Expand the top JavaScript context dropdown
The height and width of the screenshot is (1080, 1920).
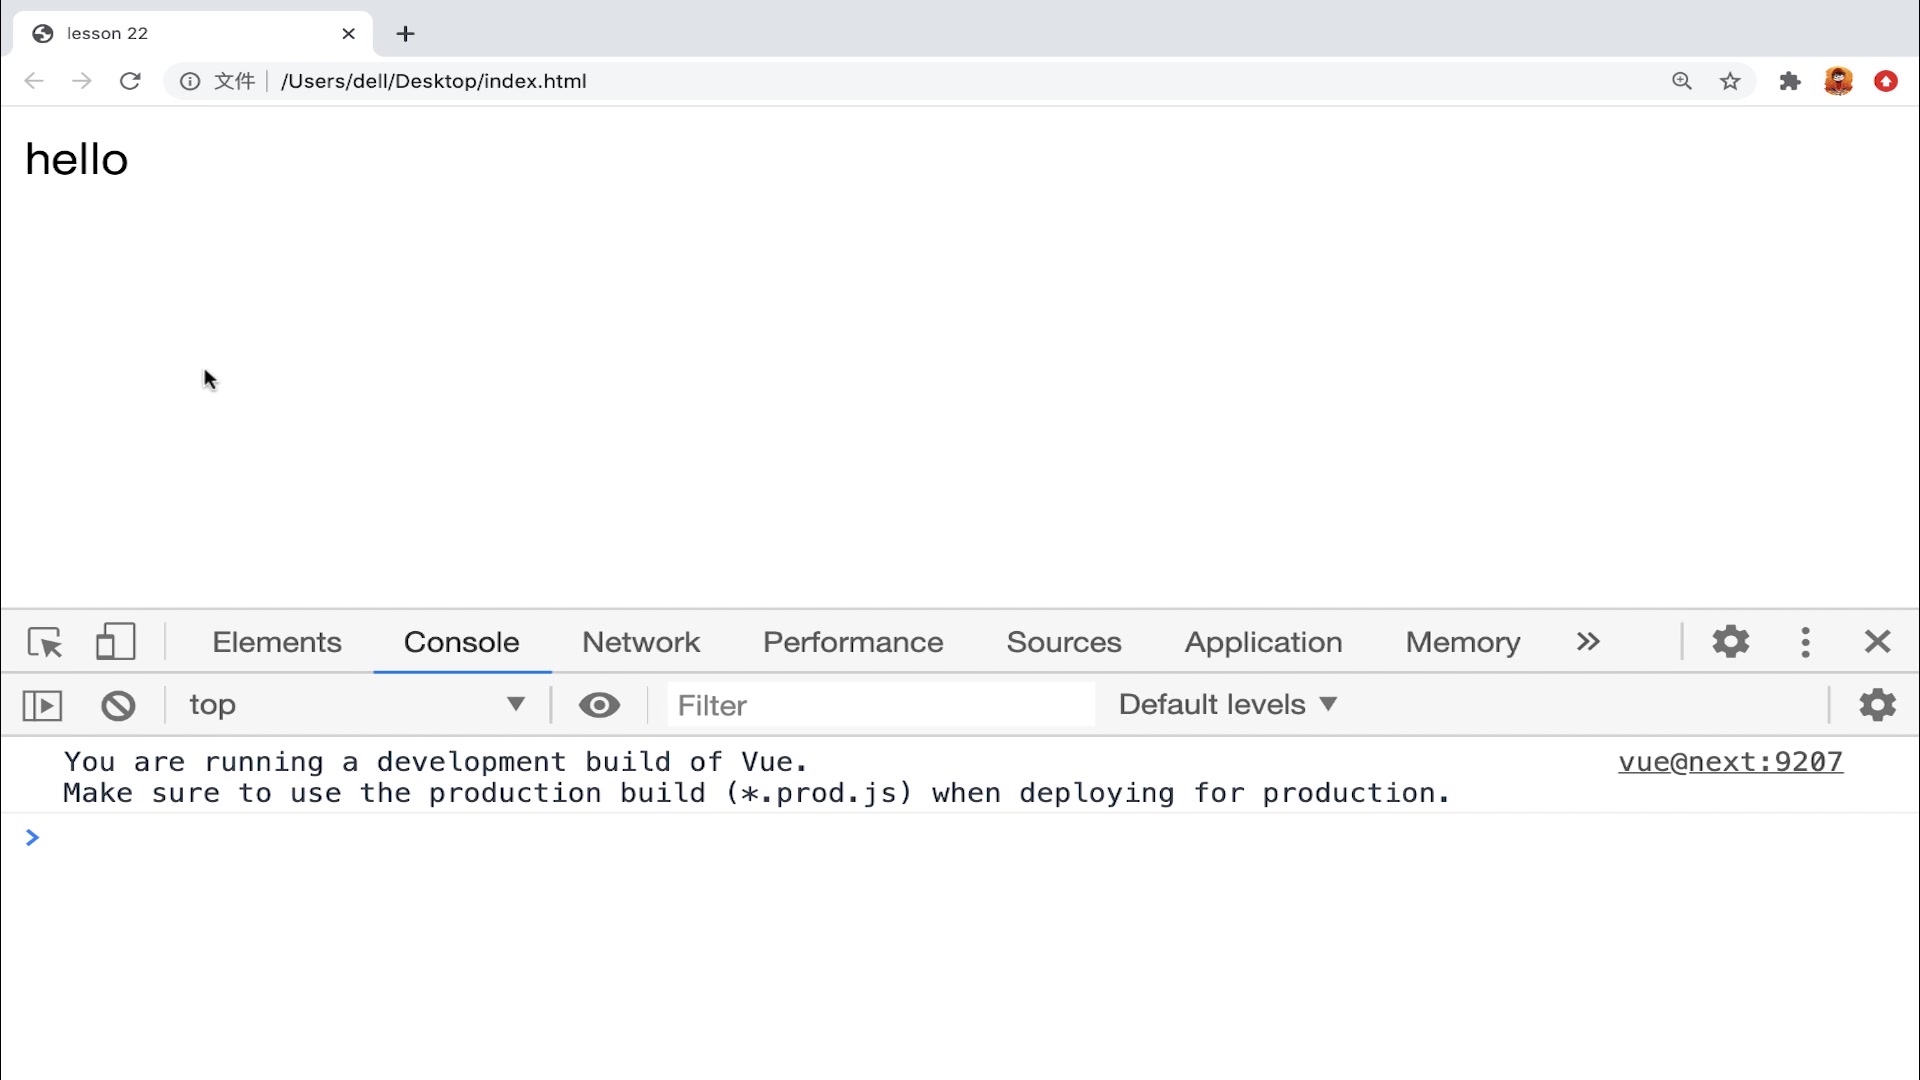[x=358, y=705]
